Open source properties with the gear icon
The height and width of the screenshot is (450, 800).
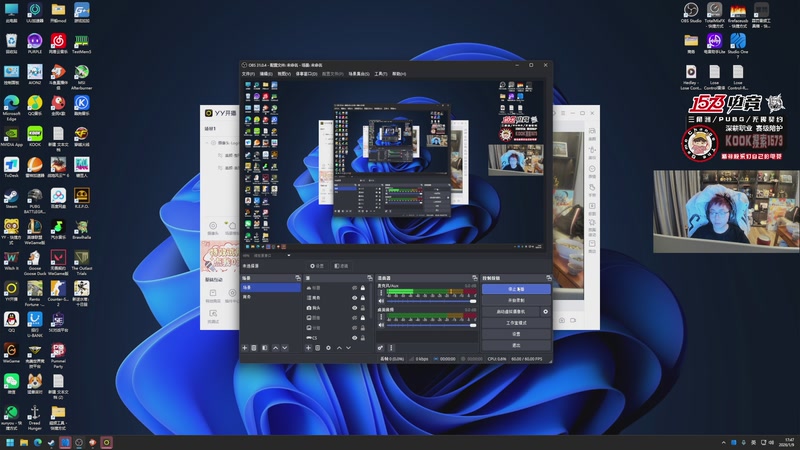(329, 348)
